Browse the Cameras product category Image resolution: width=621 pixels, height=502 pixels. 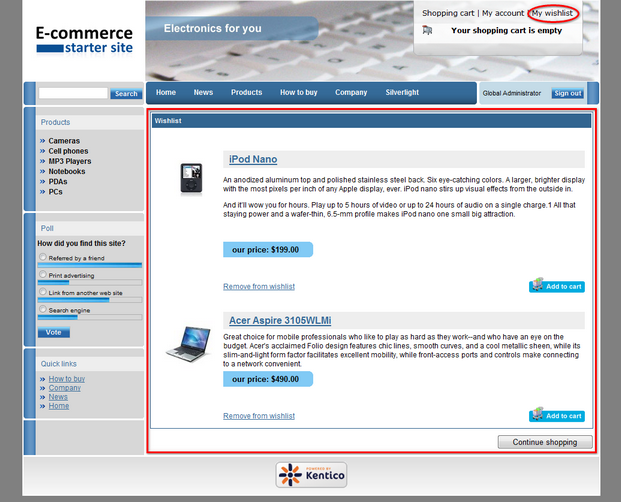(x=64, y=141)
